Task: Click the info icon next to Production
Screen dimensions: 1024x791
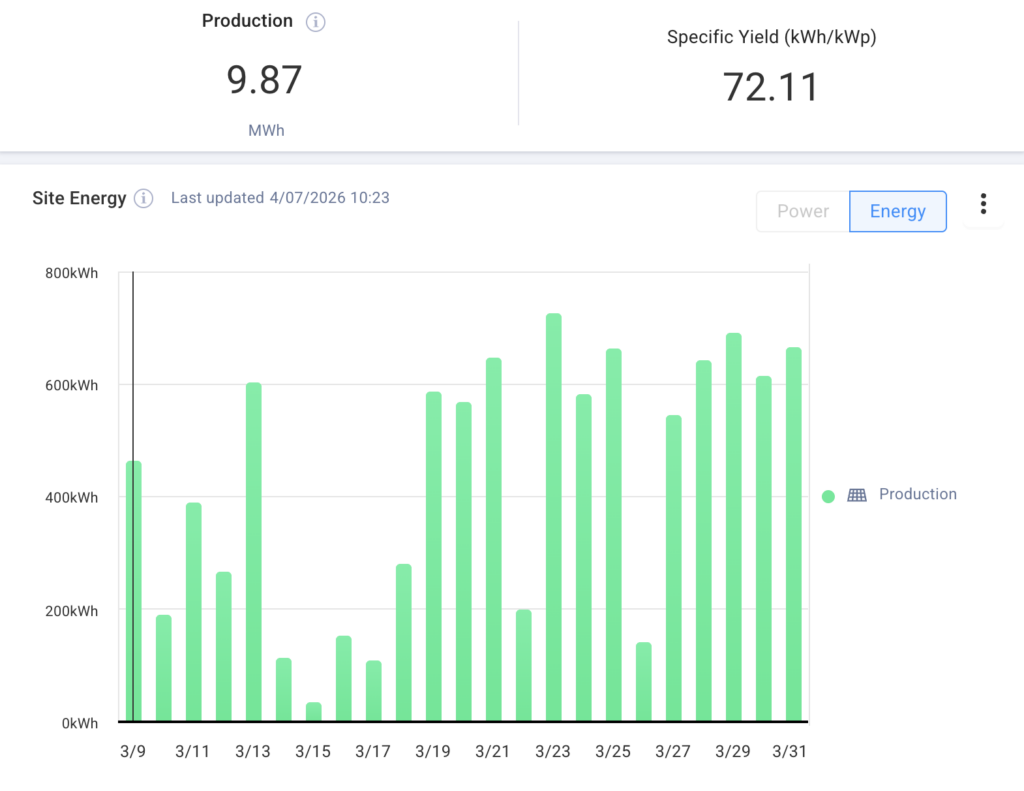Action: (x=316, y=22)
